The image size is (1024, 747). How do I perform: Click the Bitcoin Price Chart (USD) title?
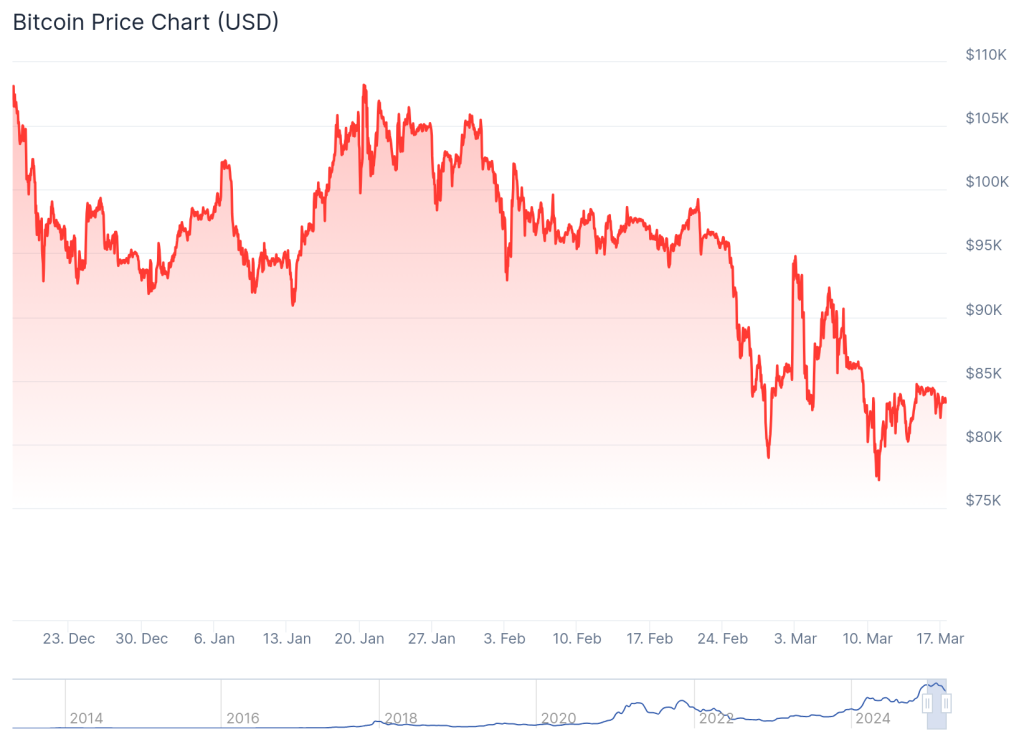tap(146, 22)
